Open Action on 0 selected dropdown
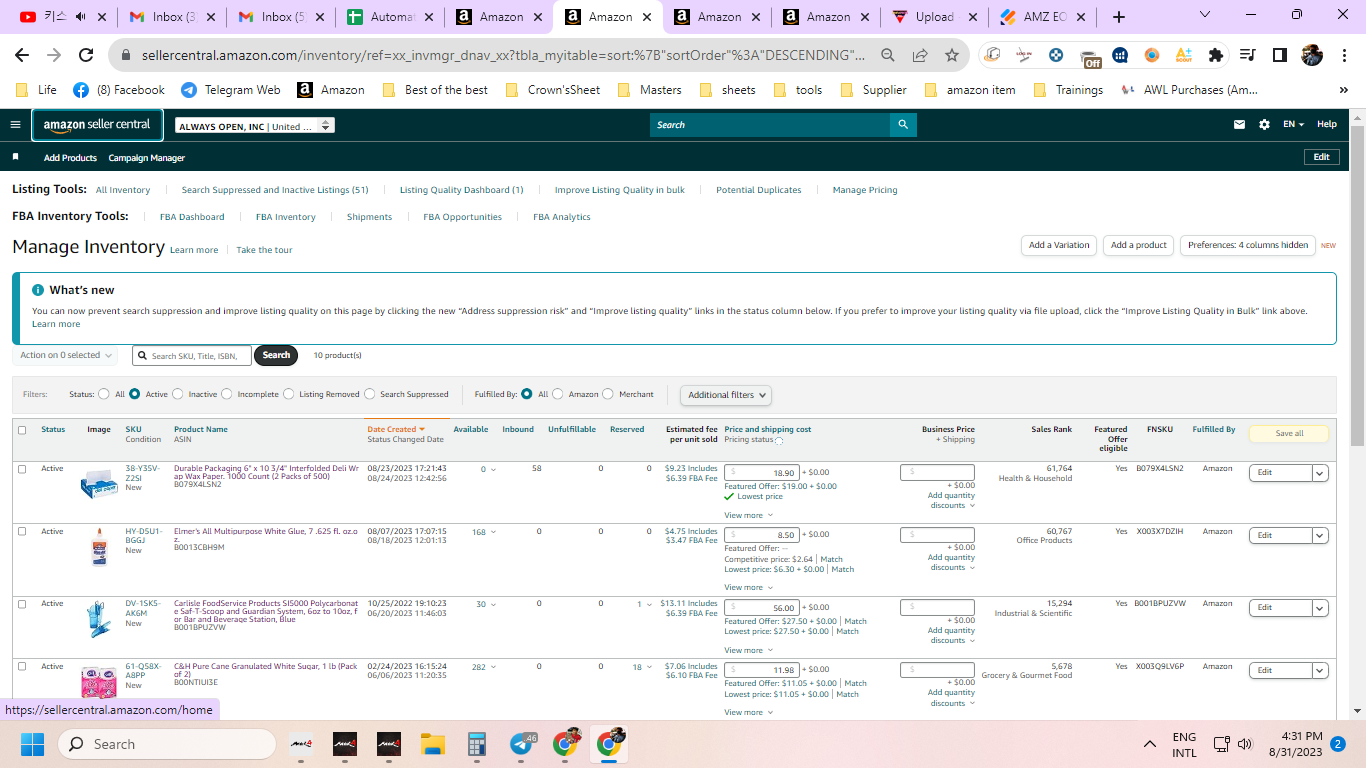The width and height of the screenshot is (1366, 768). [65, 355]
